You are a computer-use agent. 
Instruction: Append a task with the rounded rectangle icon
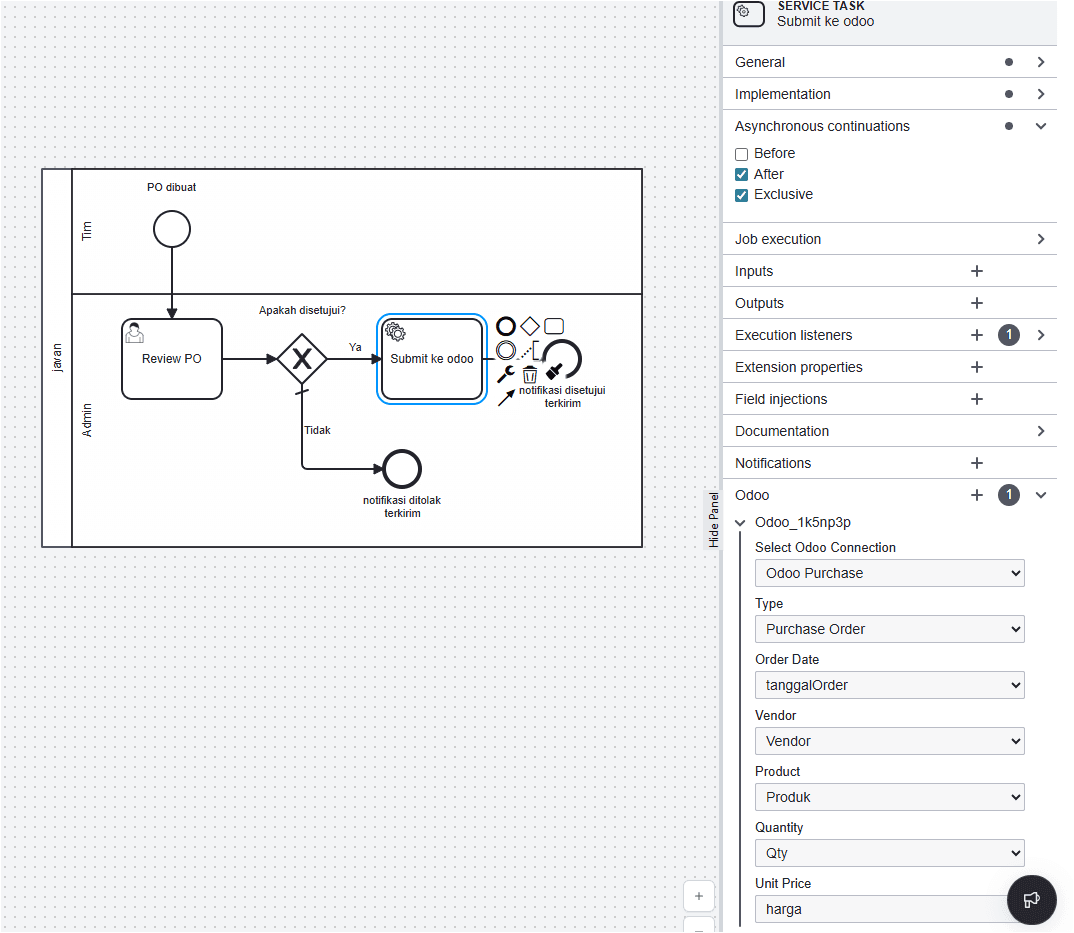click(x=554, y=326)
